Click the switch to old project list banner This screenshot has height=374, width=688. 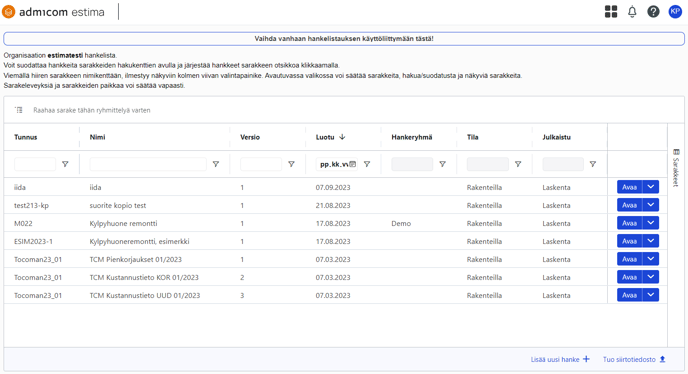click(x=344, y=39)
